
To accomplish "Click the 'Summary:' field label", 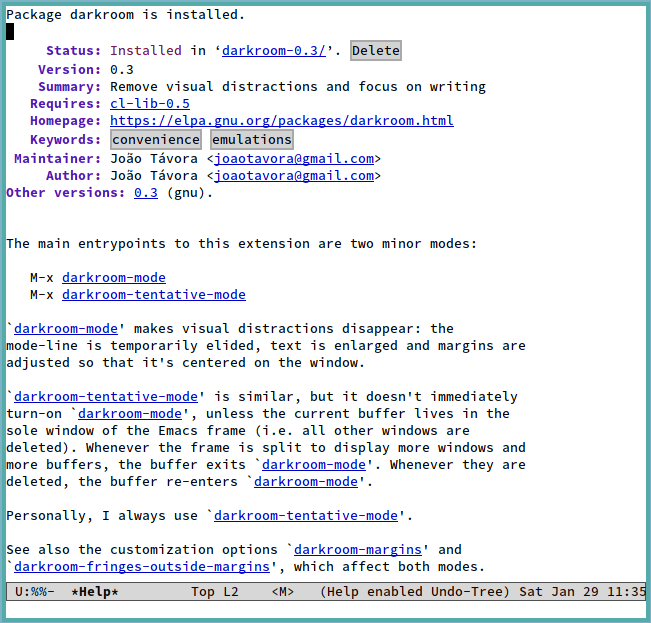I will (x=69, y=86).
